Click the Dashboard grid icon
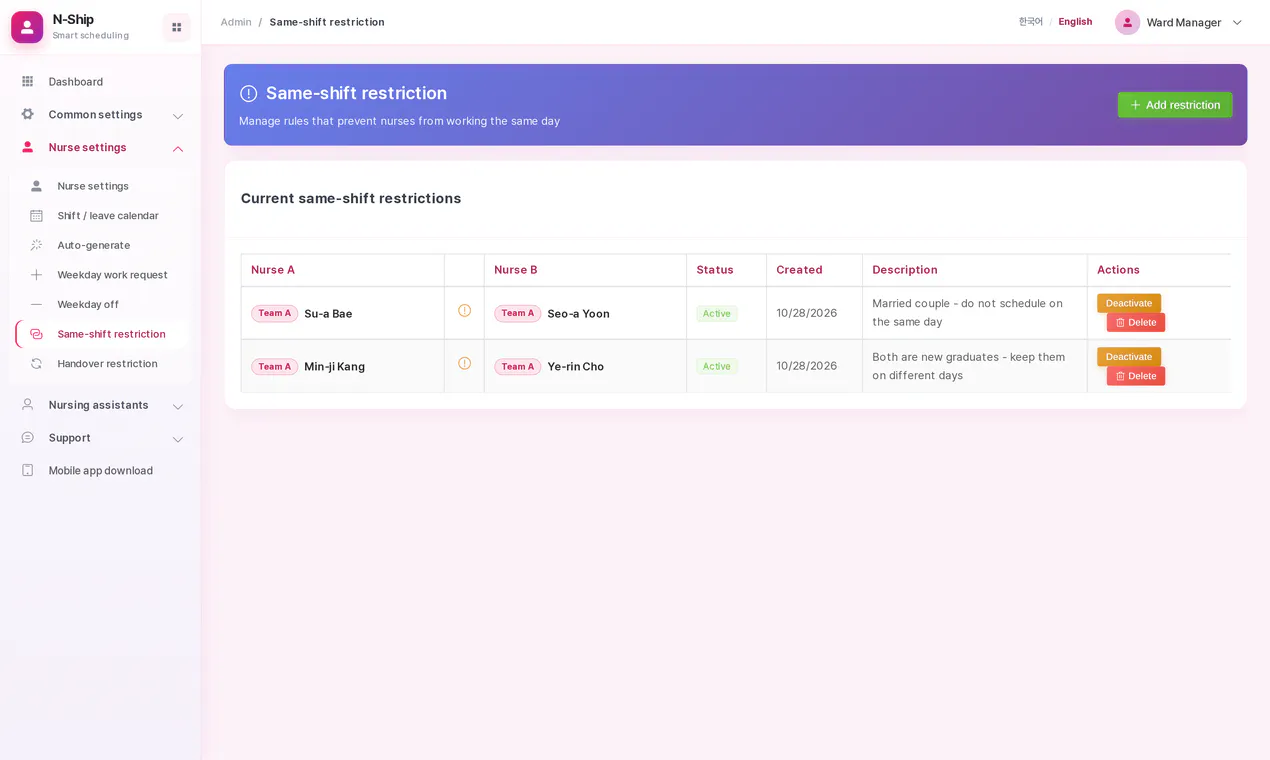The image size is (1270, 760). click(x=28, y=82)
